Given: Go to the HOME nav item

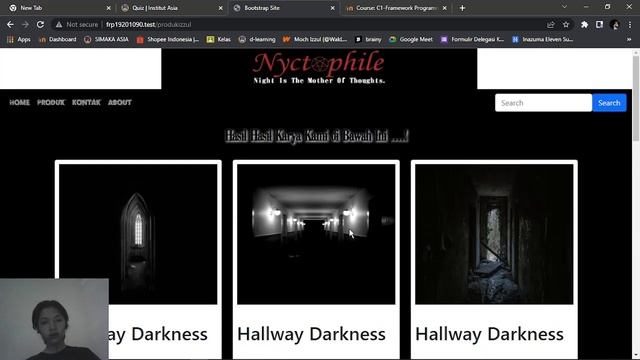Looking at the screenshot, I should click(19, 102).
